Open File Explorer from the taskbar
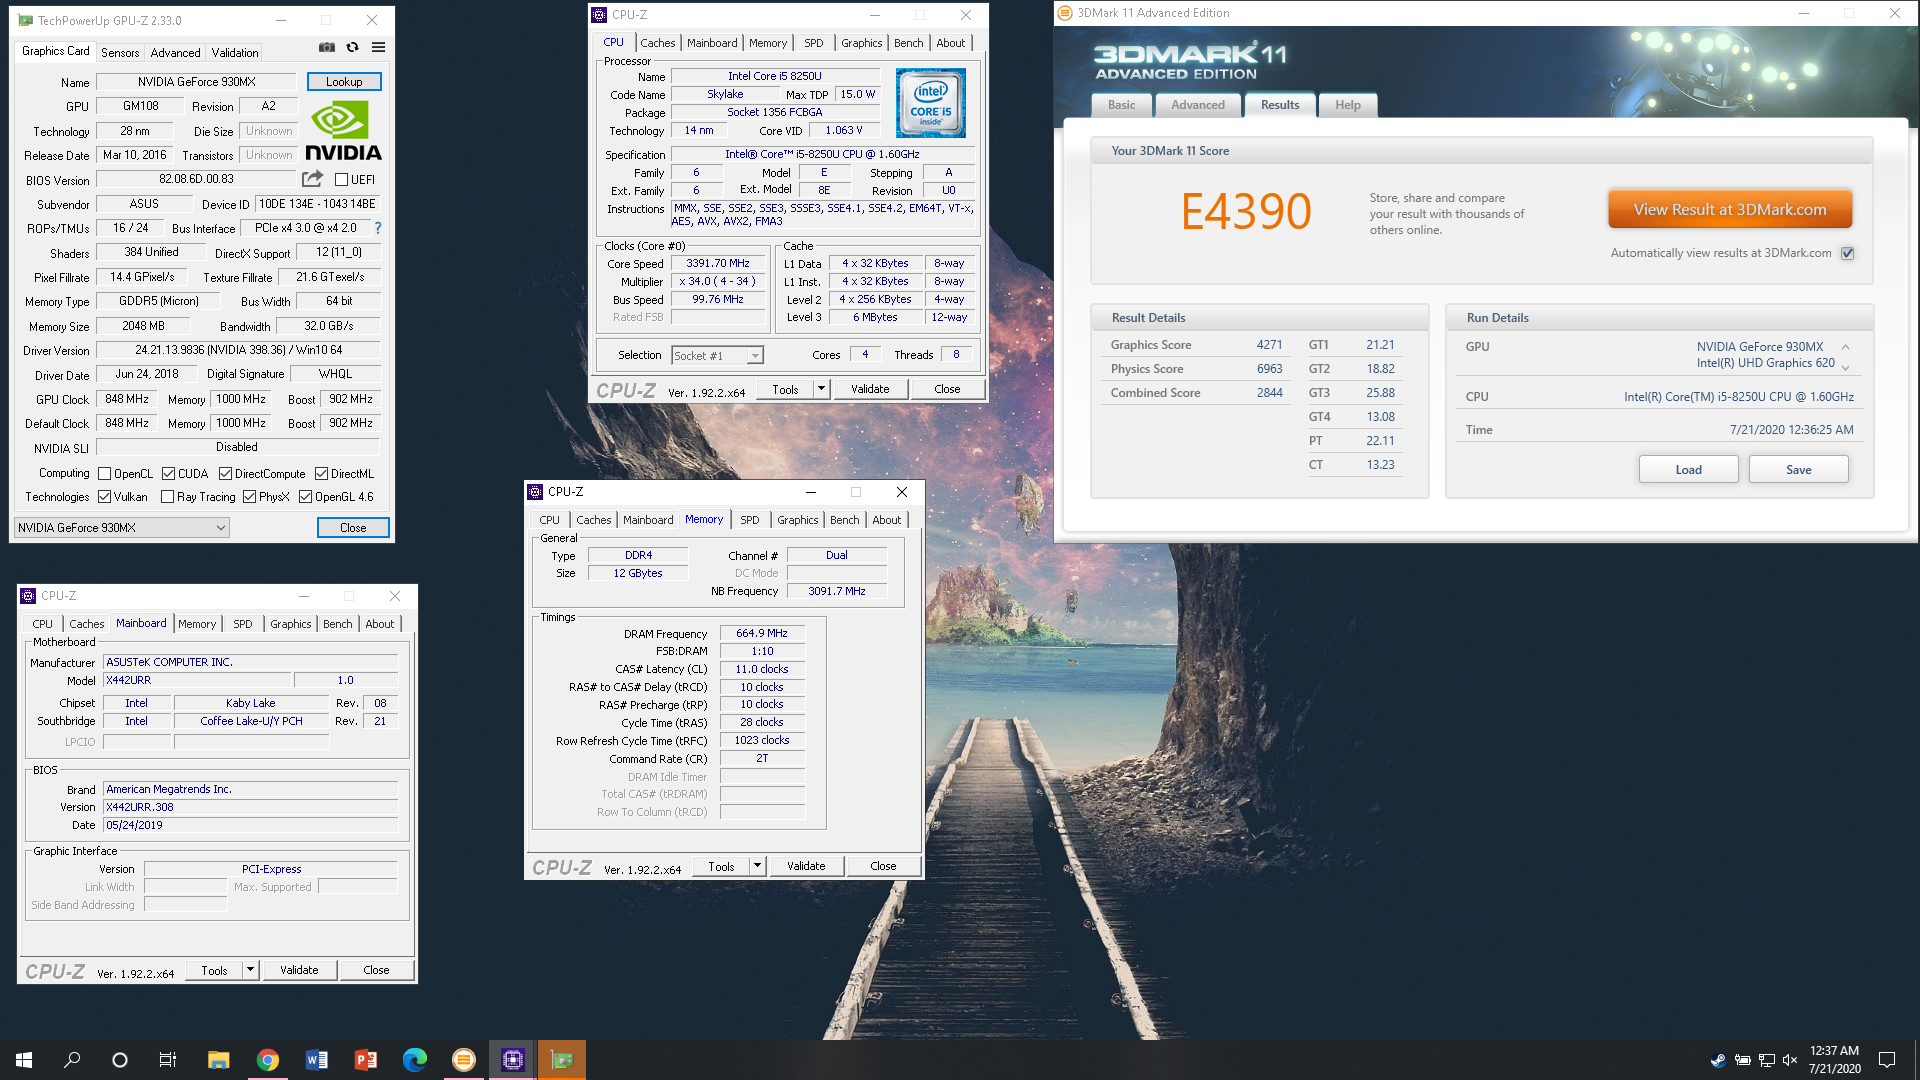 click(x=218, y=1060)
